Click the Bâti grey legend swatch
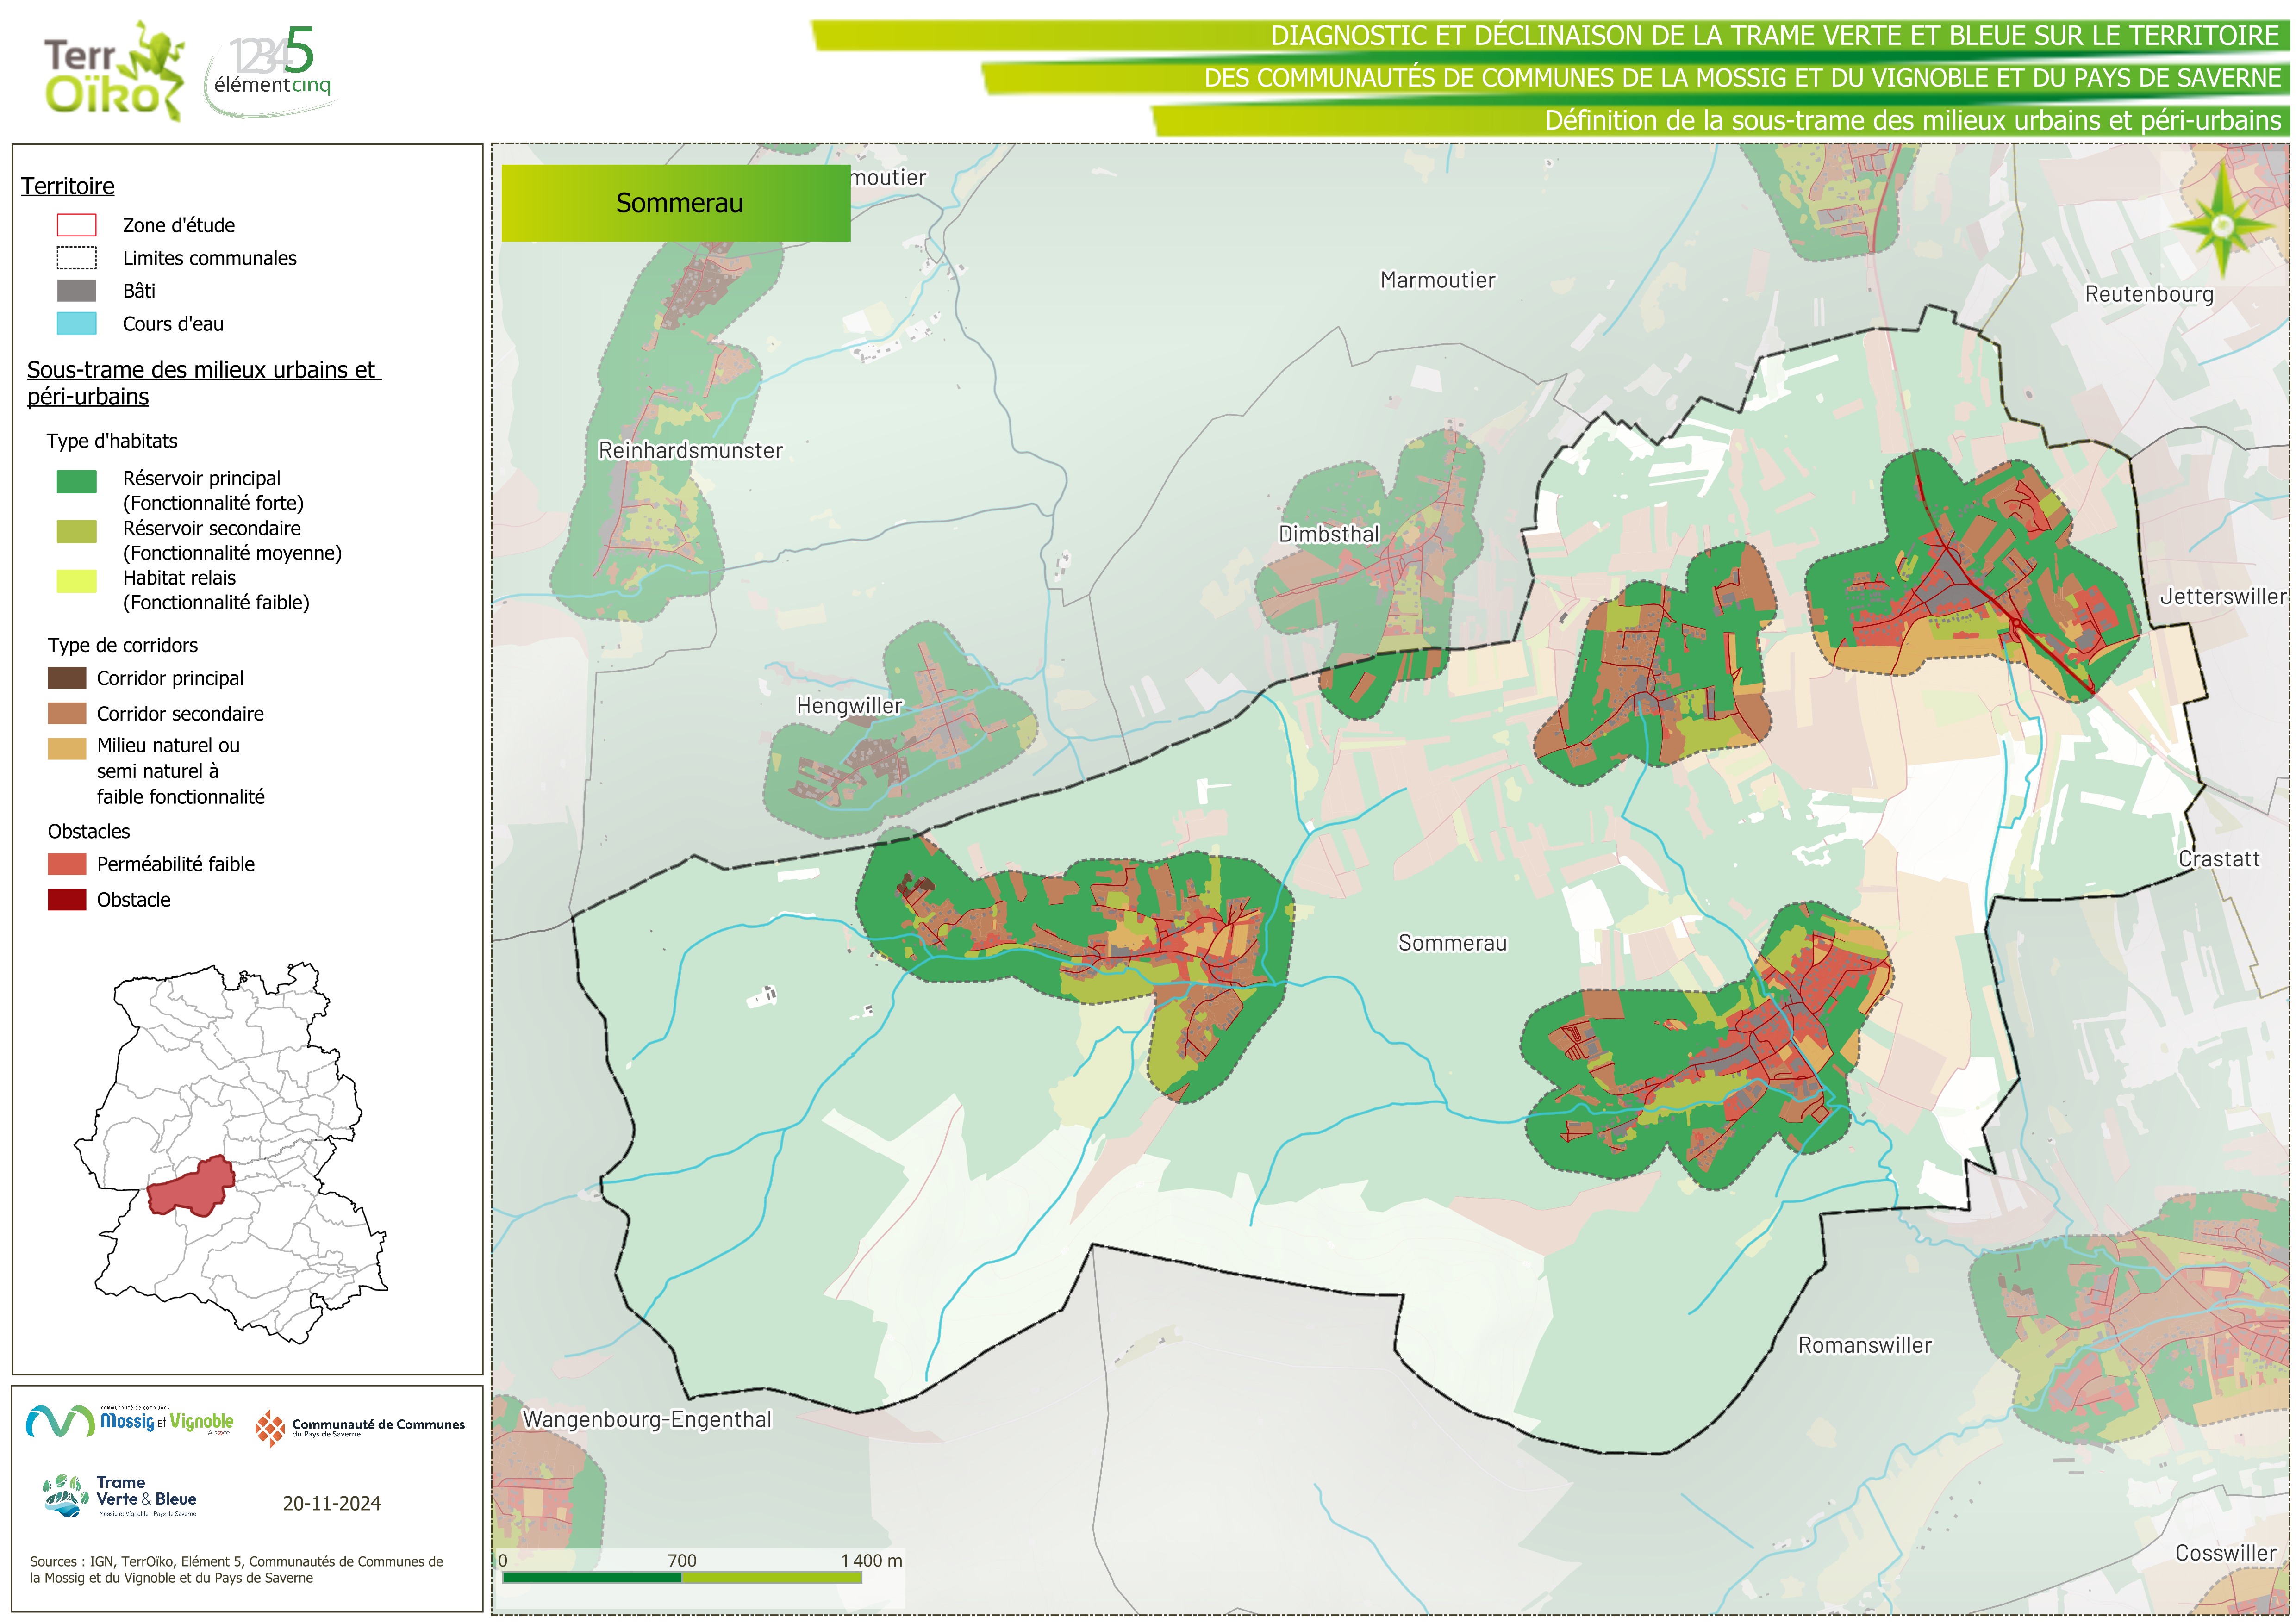The width and height of the screenshot is (2296, 1623). [76, 291]
